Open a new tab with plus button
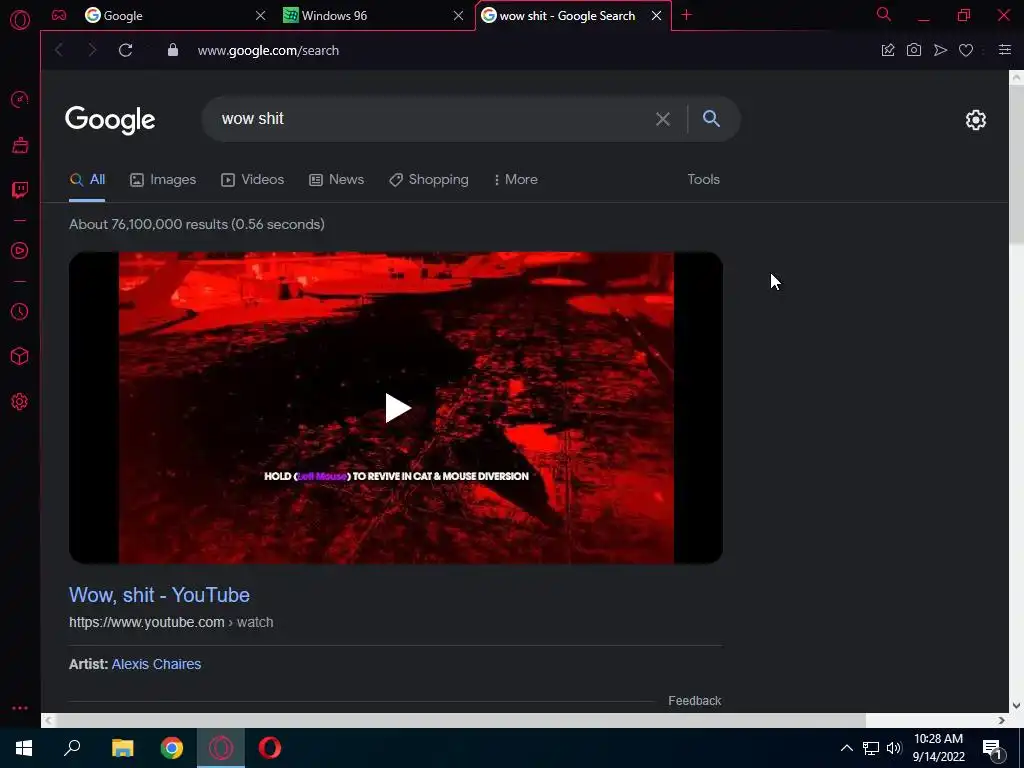 click(x=686, y=15)
